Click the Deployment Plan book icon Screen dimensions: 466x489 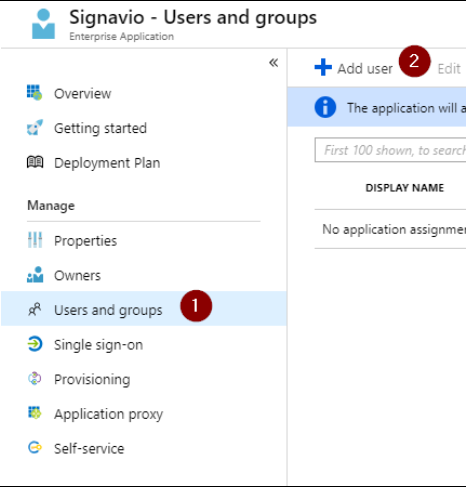point(35,162)
